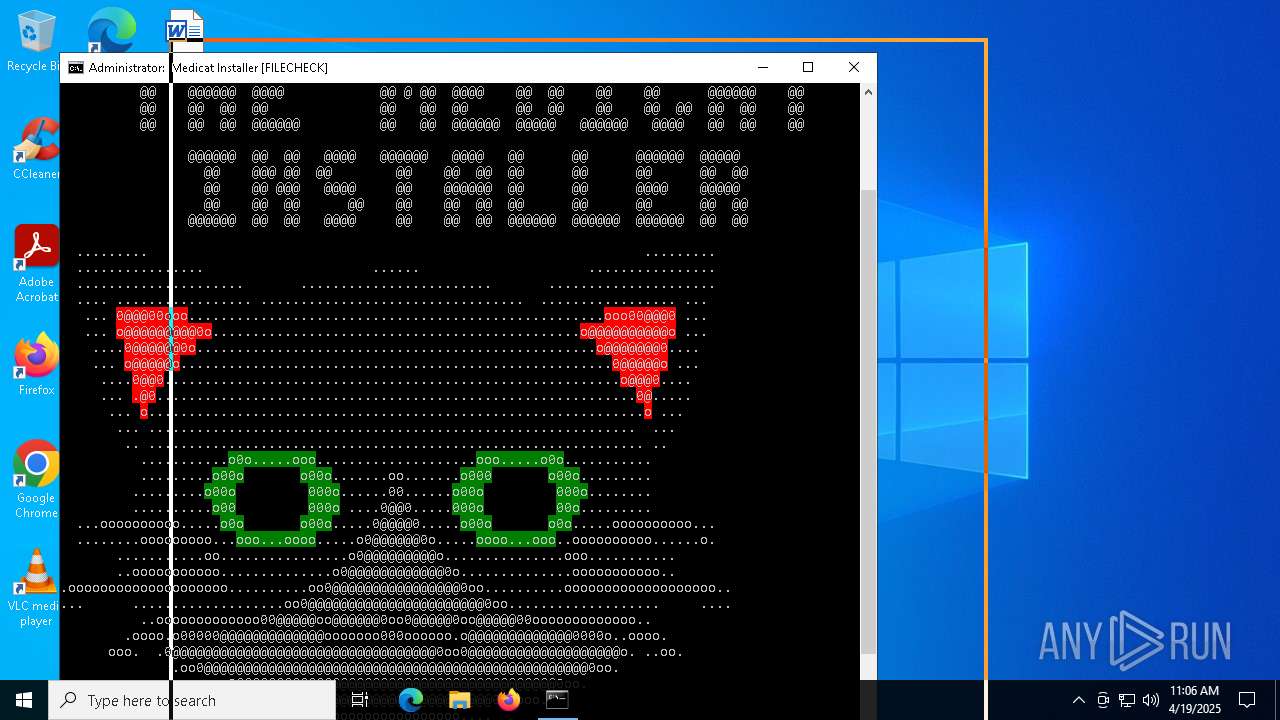Launch the CCleaner desktop shortcut
The image size is (1280, 720).
coord(36,148)
